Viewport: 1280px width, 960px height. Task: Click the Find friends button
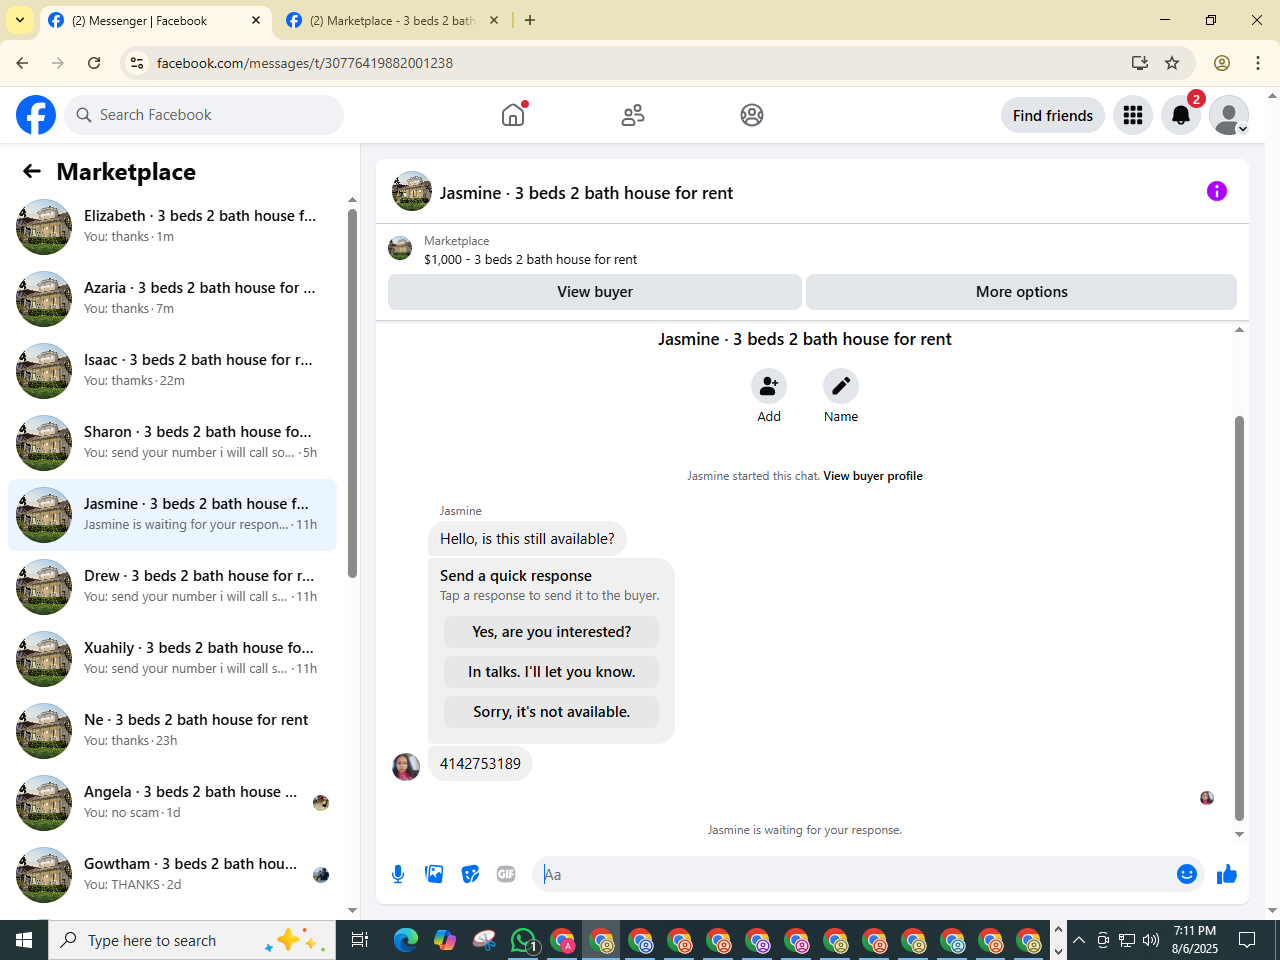[x=1053, y=115]
